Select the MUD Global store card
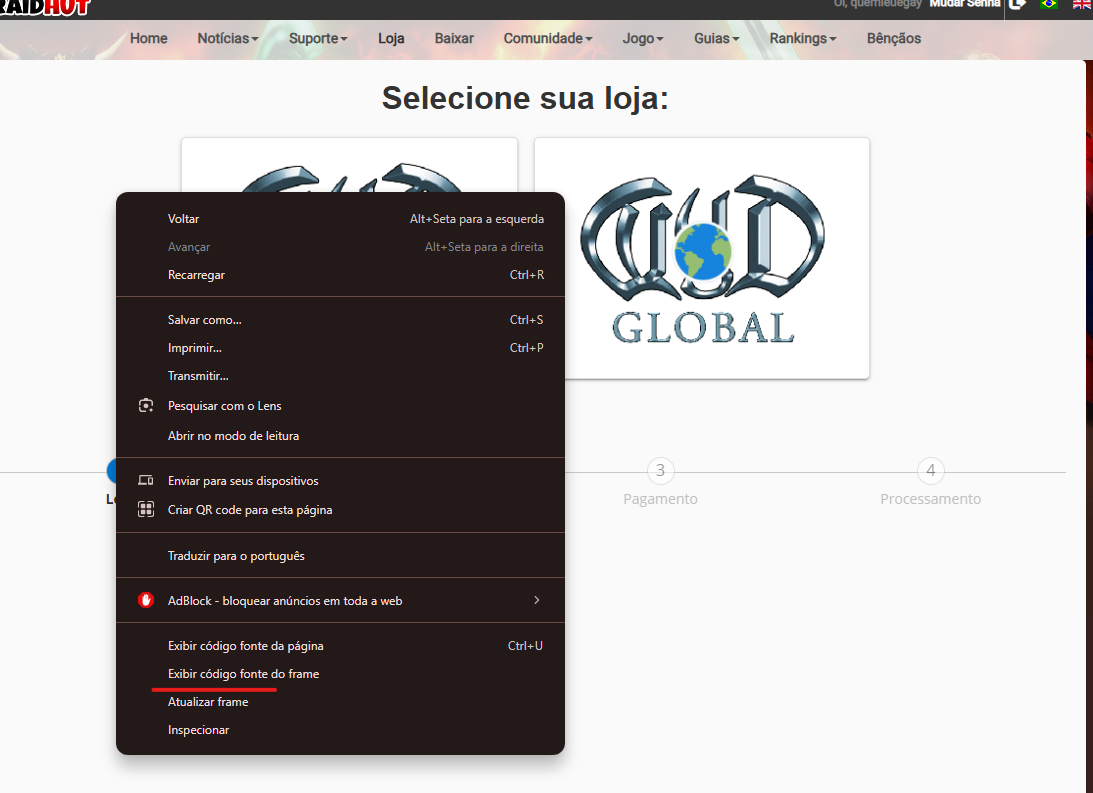The height and width of the screenshot is (793, 1093). pos(701,258)
